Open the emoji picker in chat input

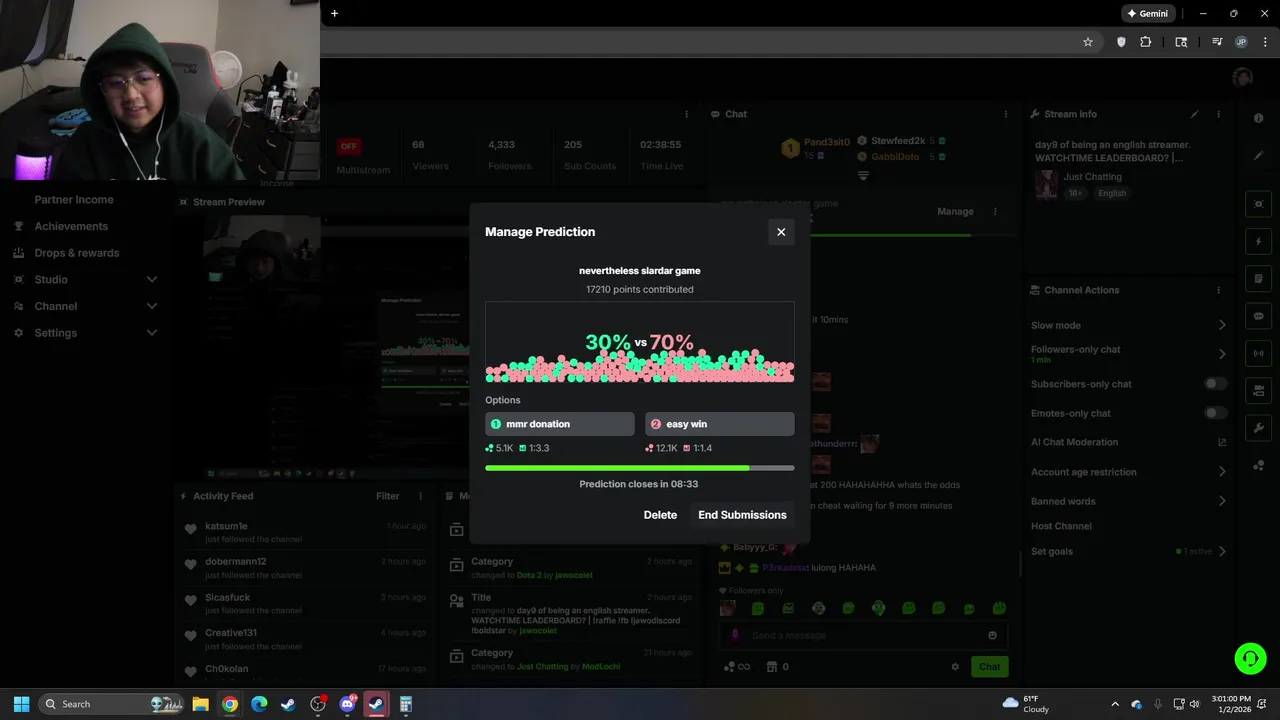992,635
